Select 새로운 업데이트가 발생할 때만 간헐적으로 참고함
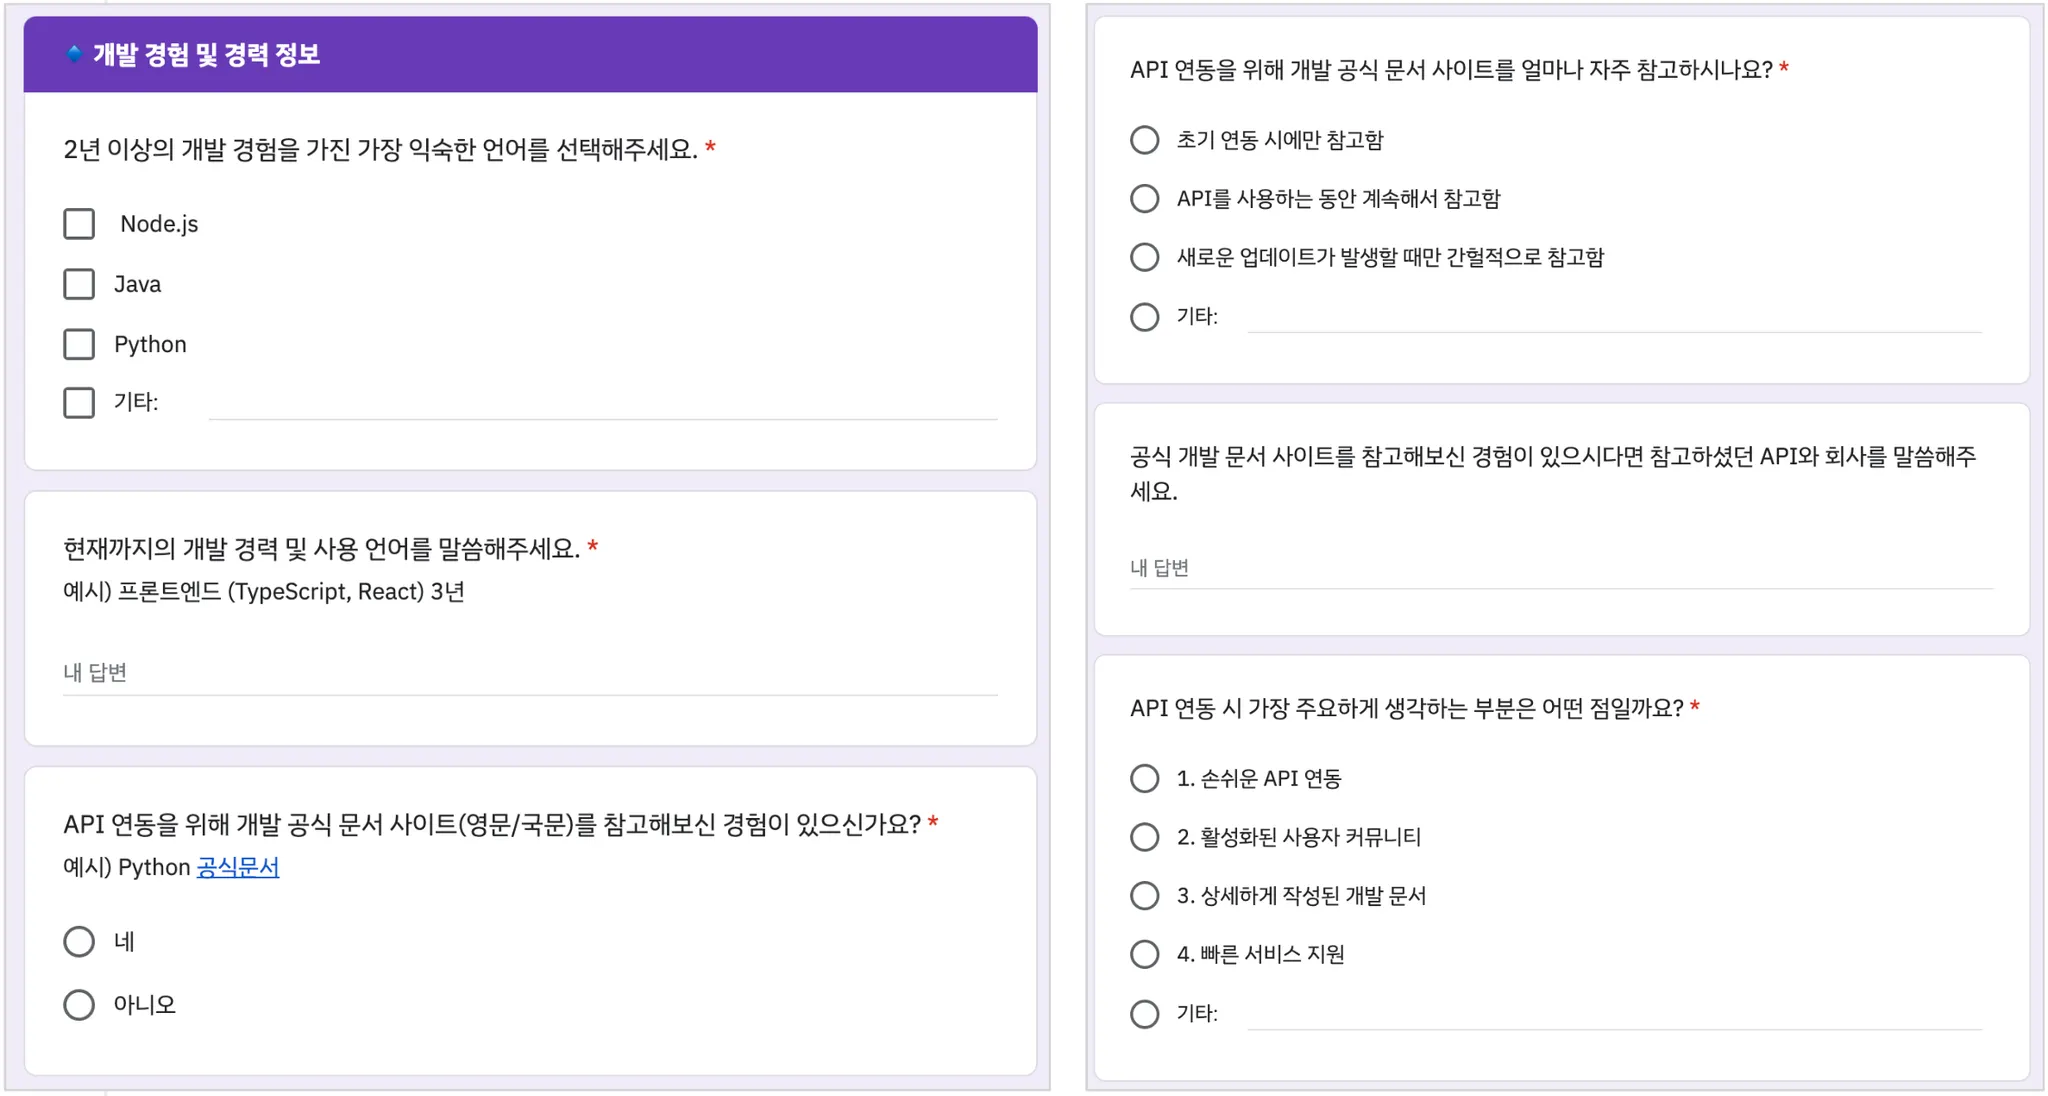The height and width of the screenshot is (1096, 2048). [1145, 258]
